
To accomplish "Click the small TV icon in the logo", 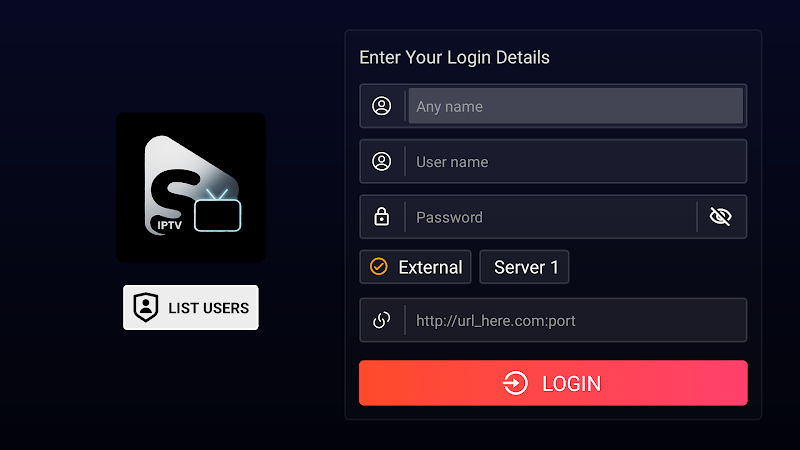I will click(217, 211).
